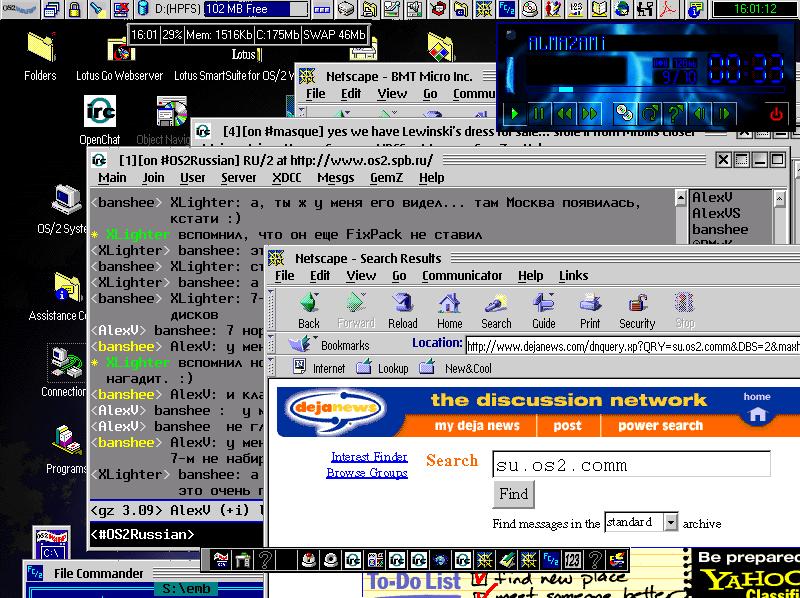Skip to next track in media player
800x598 pixels.
pos(724,114)
